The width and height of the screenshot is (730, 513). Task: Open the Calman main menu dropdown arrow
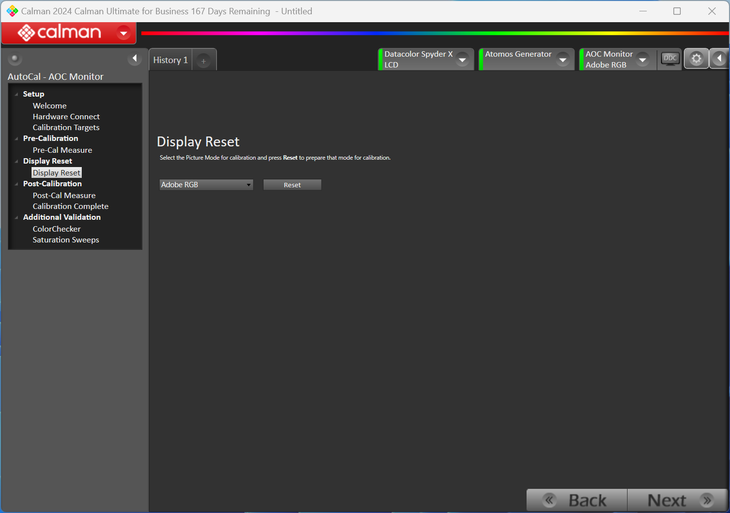[124, 33]
